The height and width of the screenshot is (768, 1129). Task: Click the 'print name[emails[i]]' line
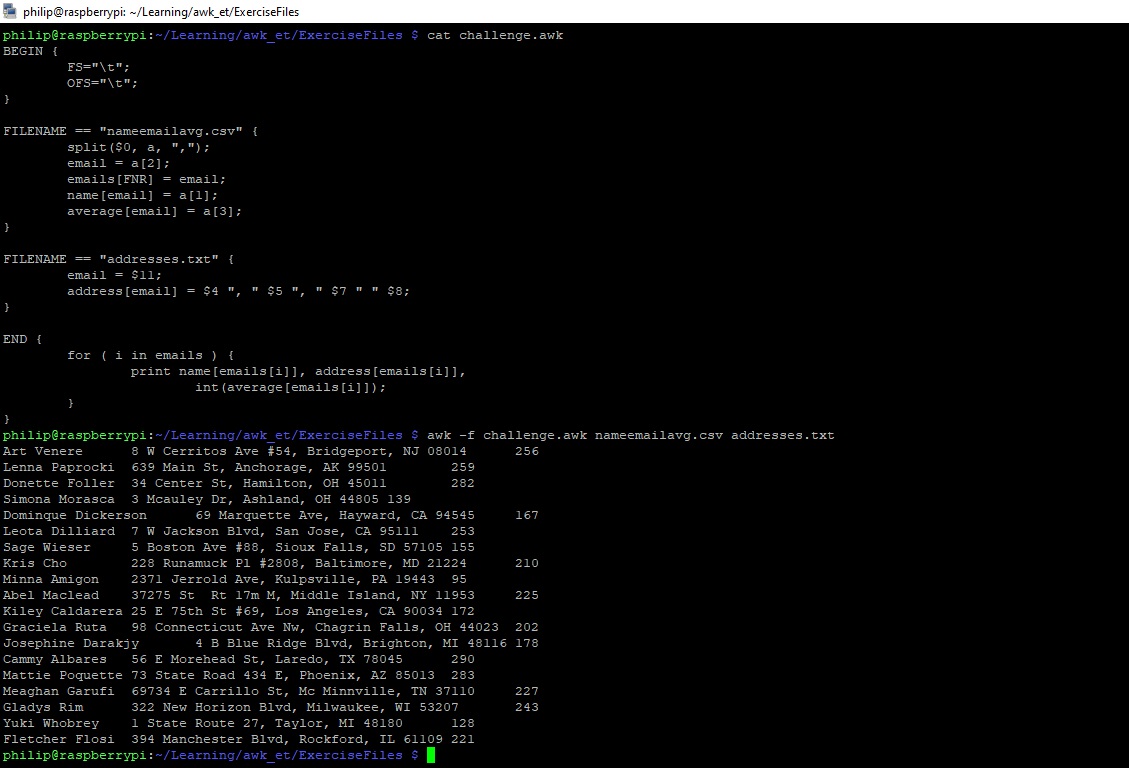pos(298,371)
